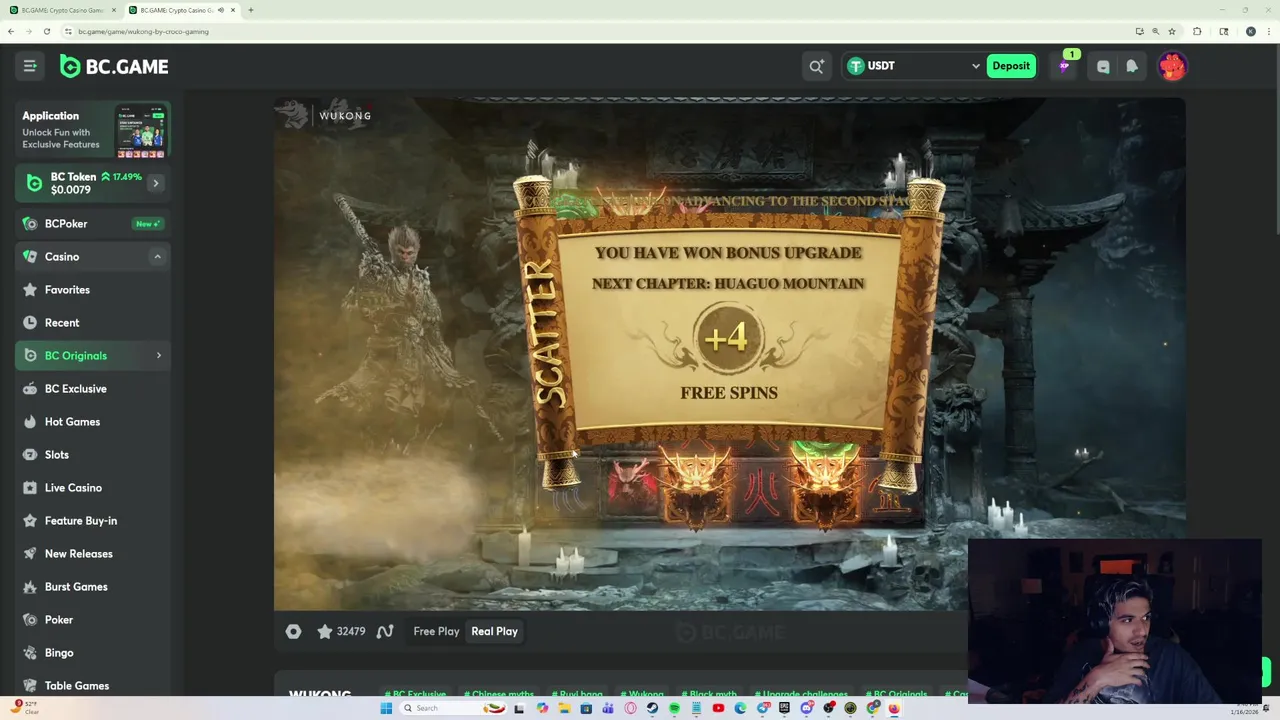Open YouTube taskbar icon
Screen dimensions: 1280x720
pyautogui.click(x=718, y=708)
